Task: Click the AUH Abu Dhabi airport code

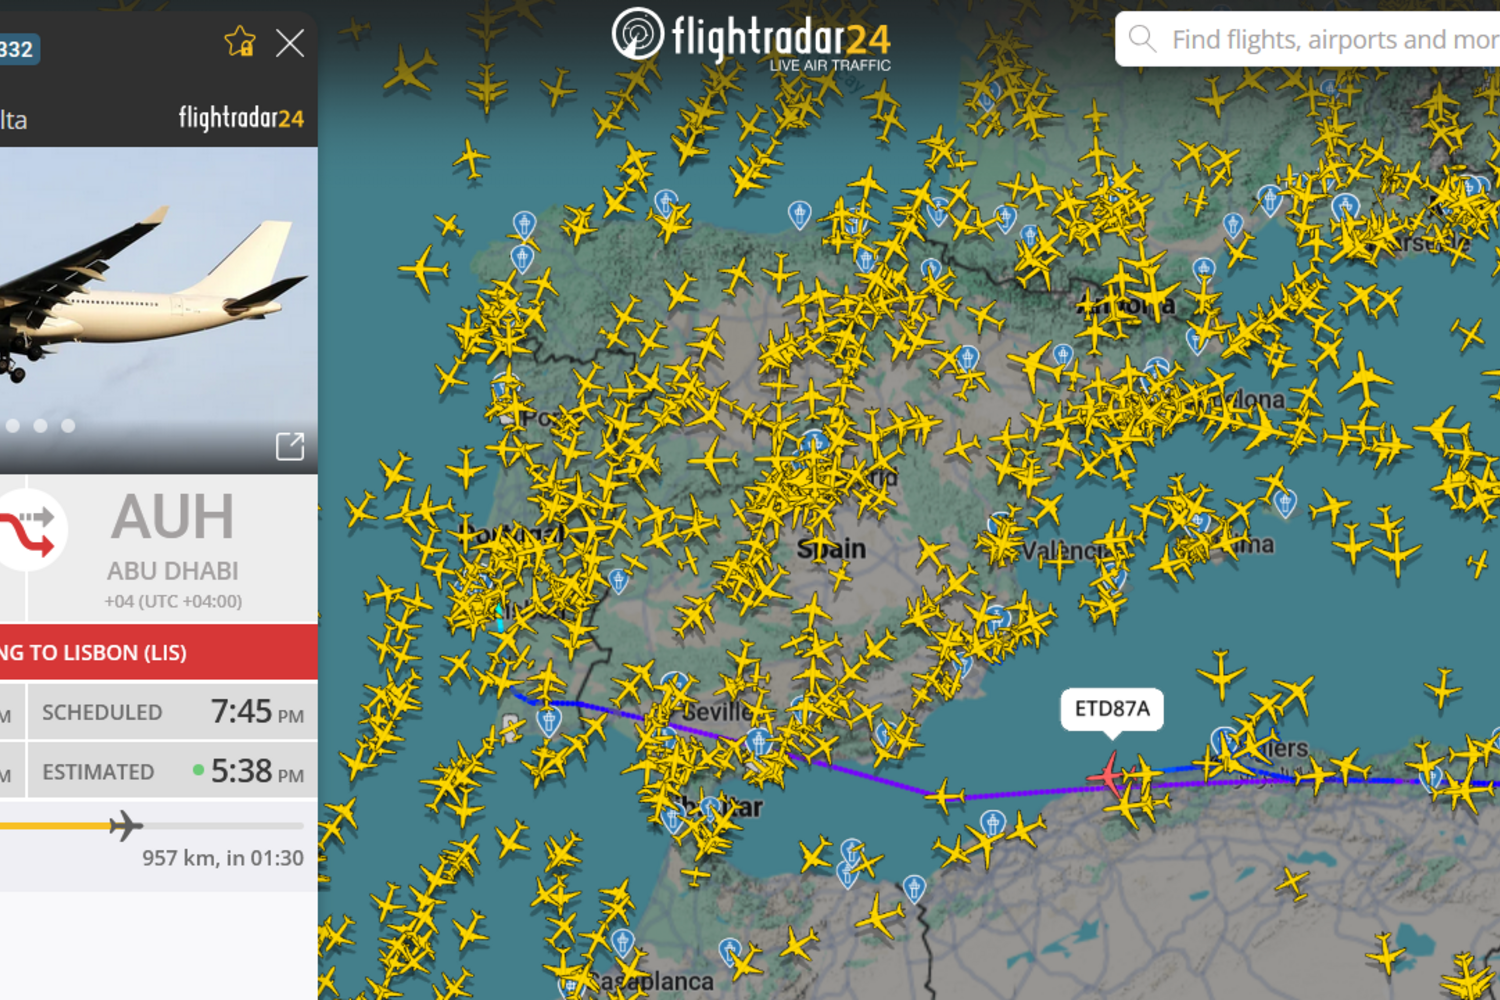Action: pyautogui.click(x=172, y=517)
